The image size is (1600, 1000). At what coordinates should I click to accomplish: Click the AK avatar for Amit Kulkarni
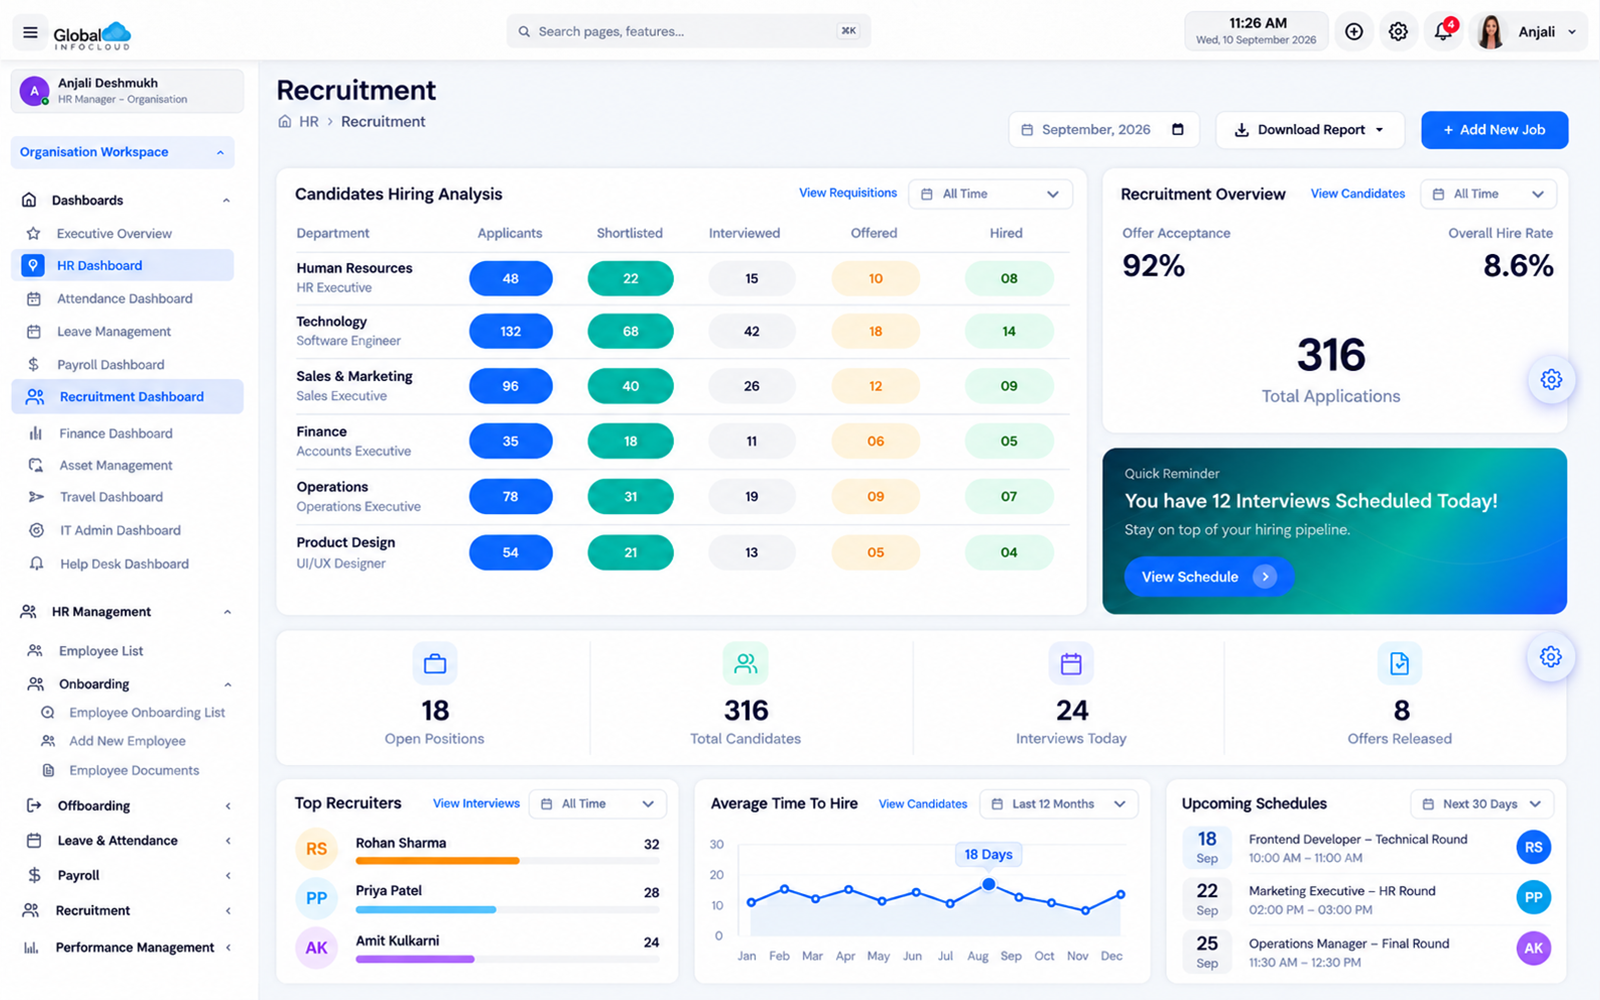tap(316, 948)
